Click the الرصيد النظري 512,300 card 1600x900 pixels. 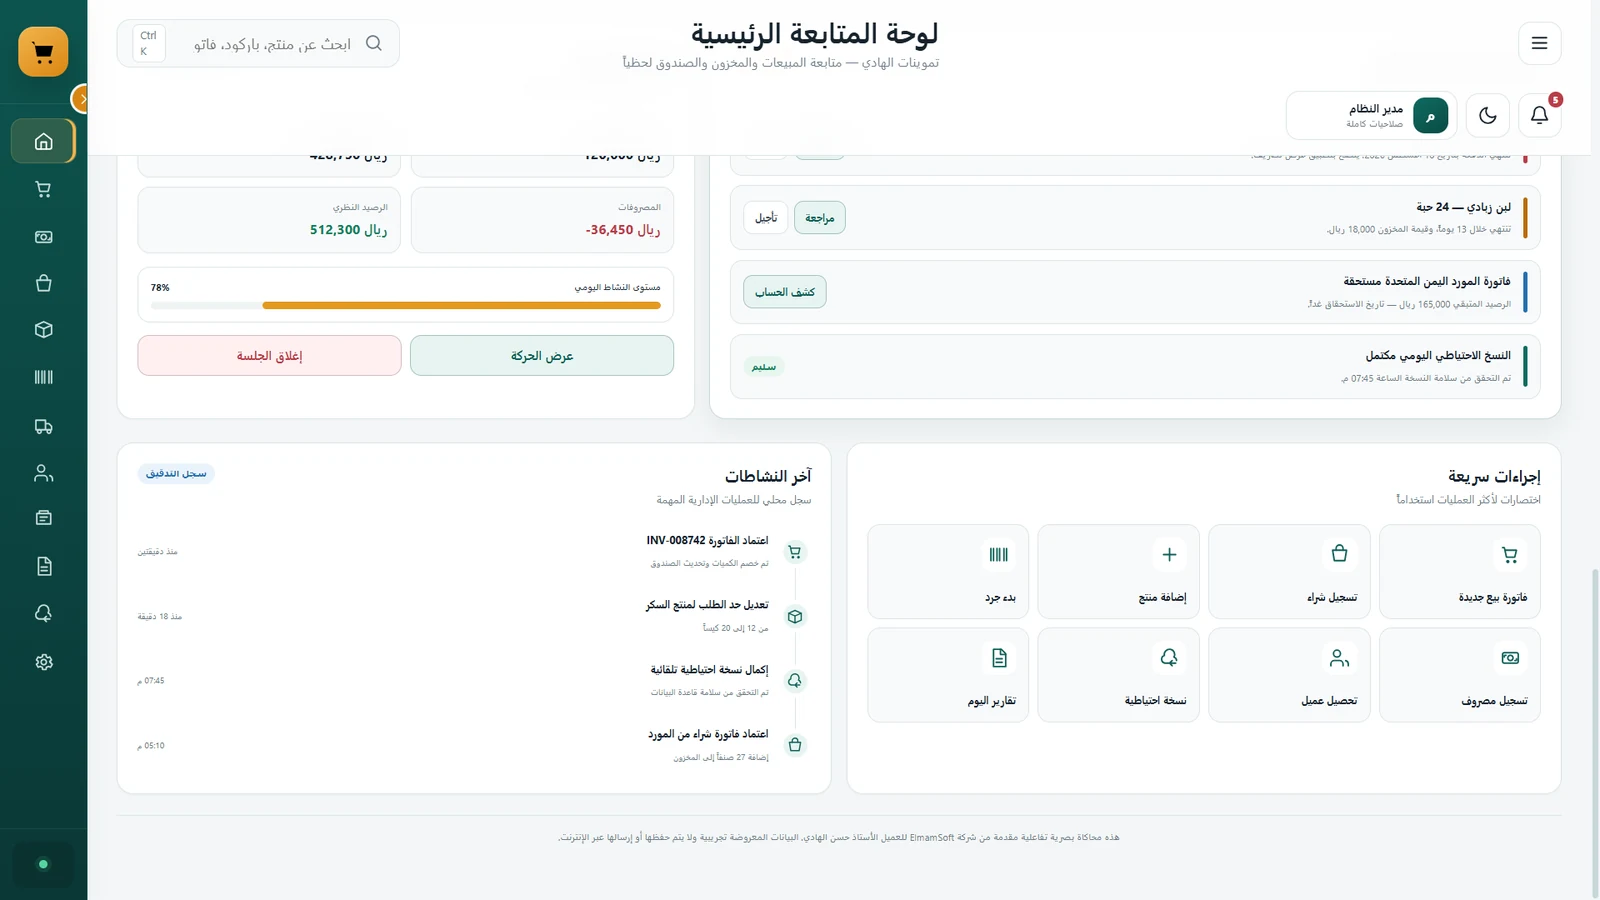(x=269, y=220)
